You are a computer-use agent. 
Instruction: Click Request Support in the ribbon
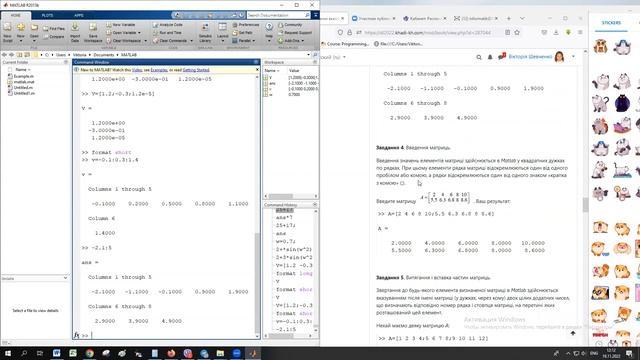[x=295, y=33]
